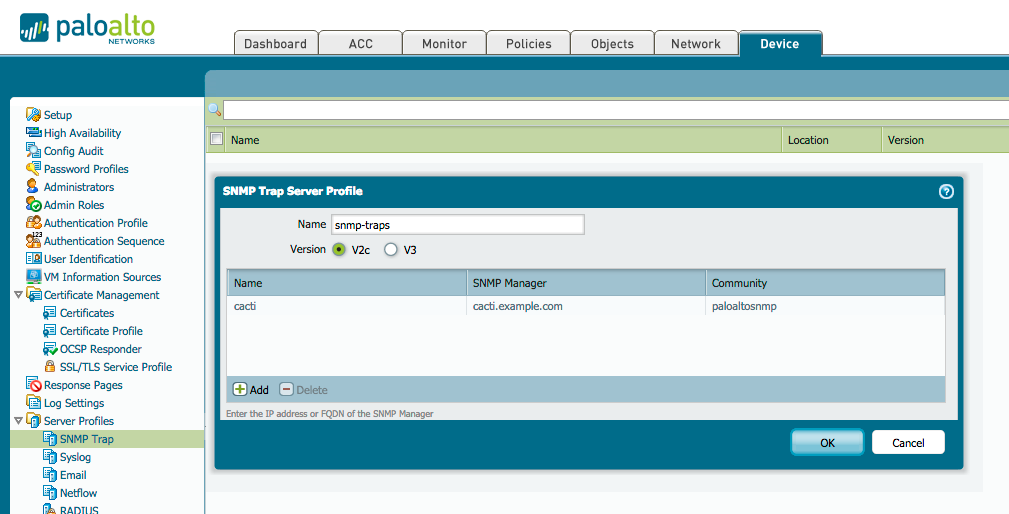Switch to the Monitor tab

click(444, 43)
